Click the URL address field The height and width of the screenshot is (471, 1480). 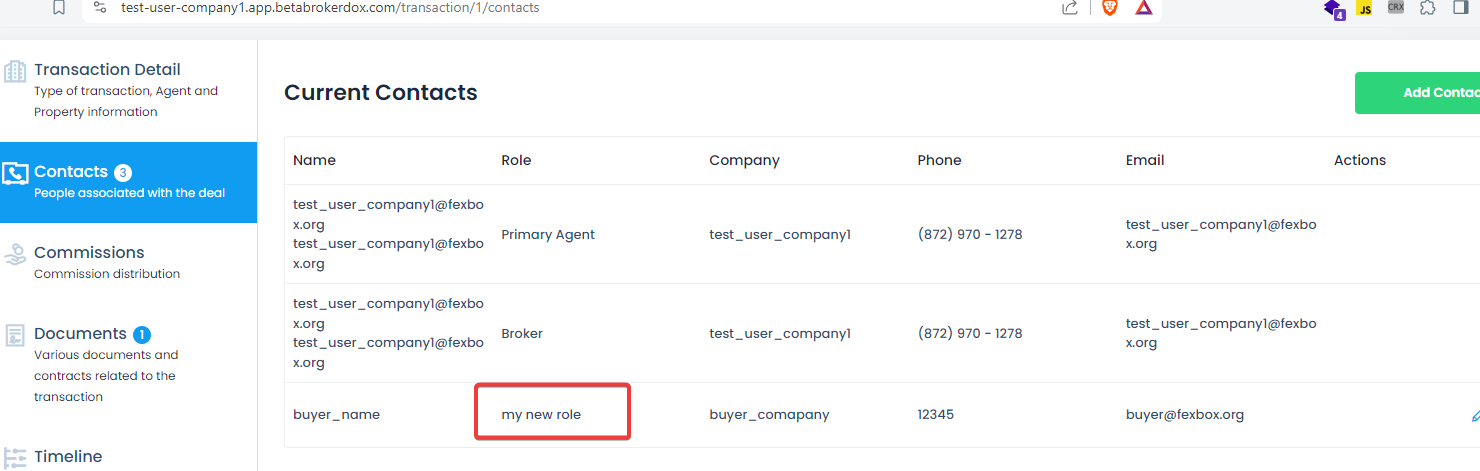click(580, 8)
